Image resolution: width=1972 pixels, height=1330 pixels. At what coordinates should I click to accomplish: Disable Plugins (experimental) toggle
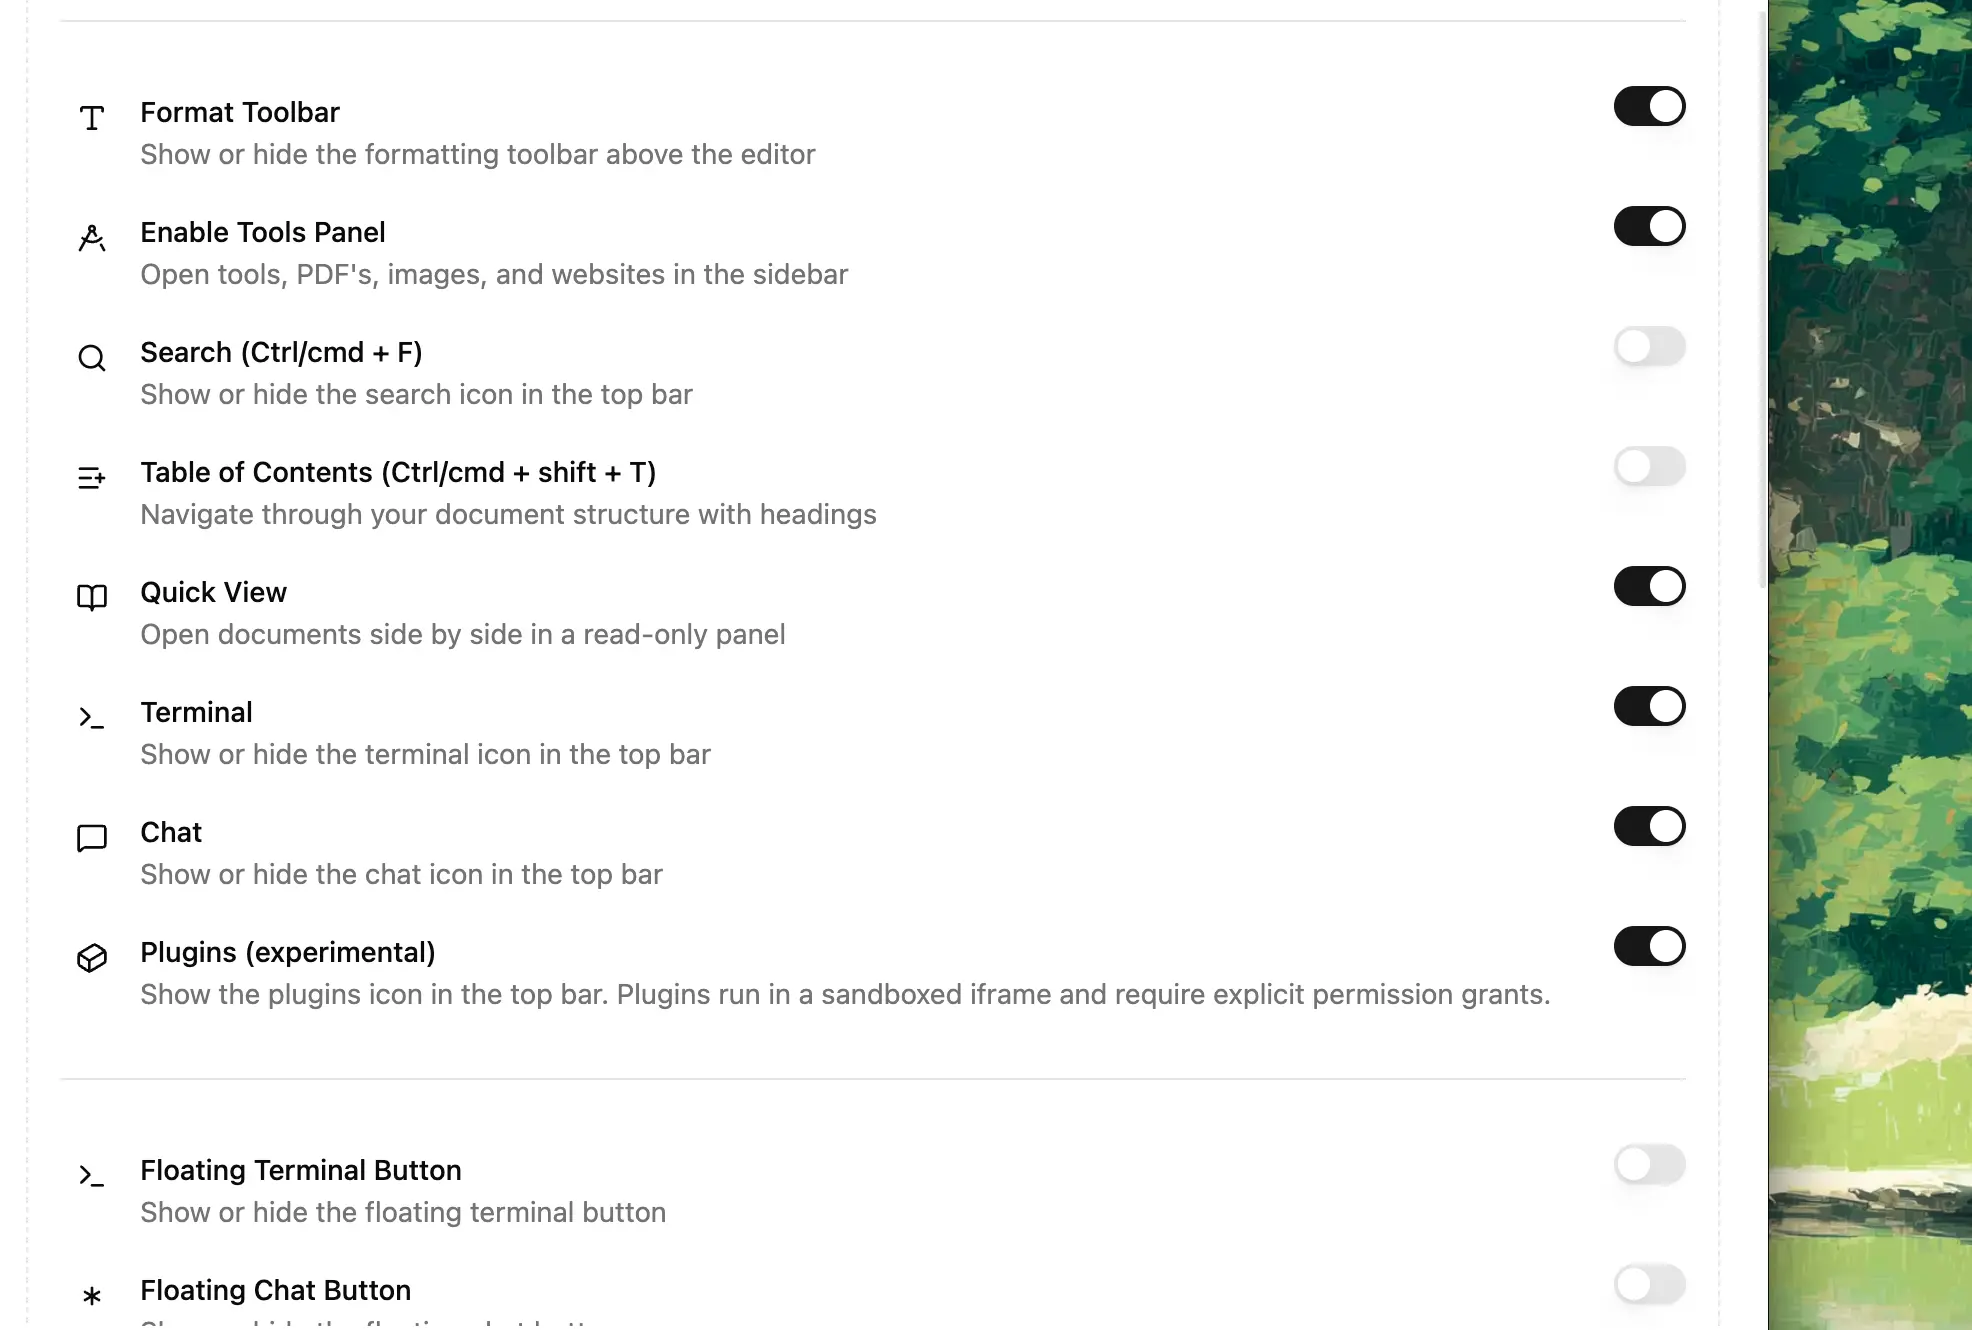pyautogui.click(x=1650, y=946)
